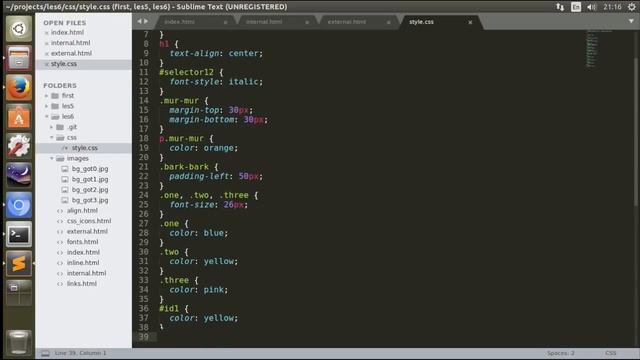
Task: Switch to Sublime Text dock icon
Action: pos(19,264)
